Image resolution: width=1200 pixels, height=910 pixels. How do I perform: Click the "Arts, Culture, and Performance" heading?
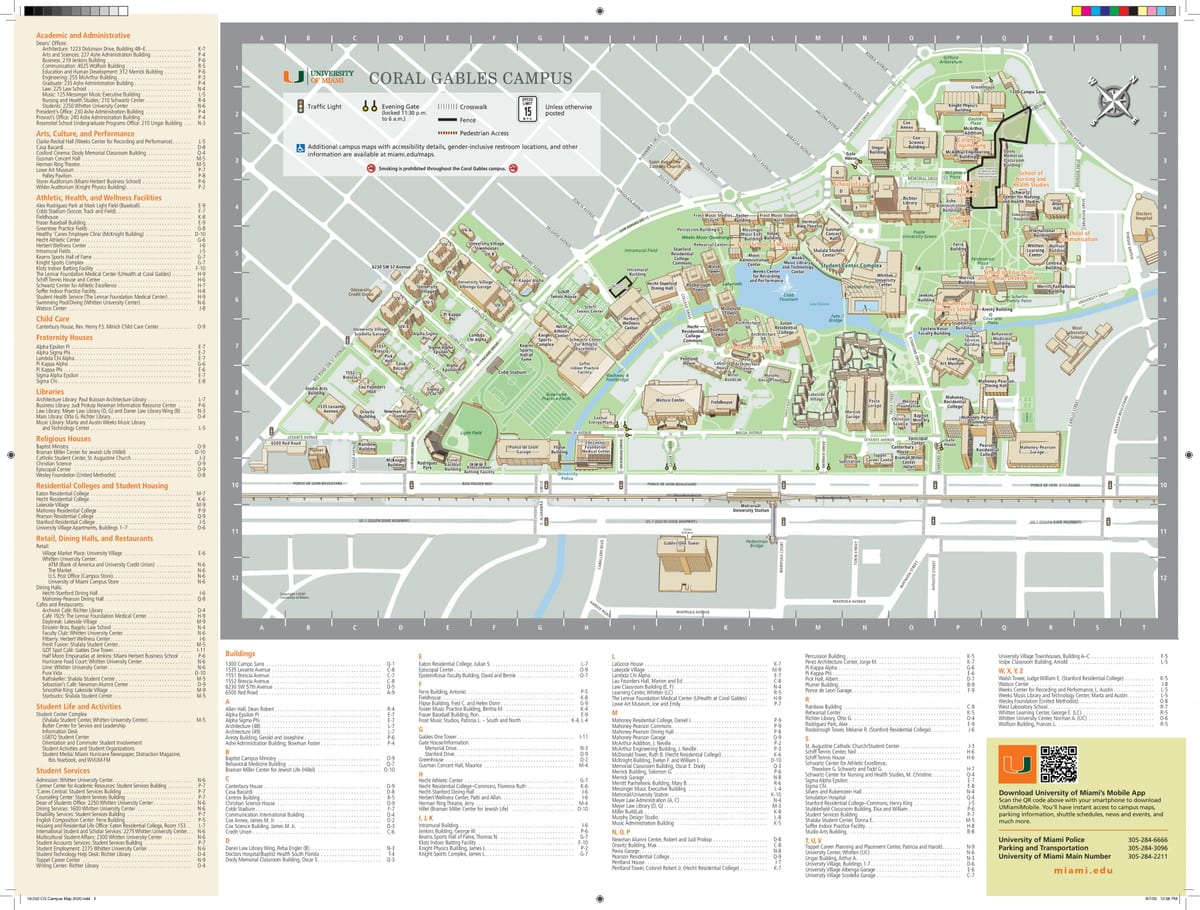[x=85, y=133]
